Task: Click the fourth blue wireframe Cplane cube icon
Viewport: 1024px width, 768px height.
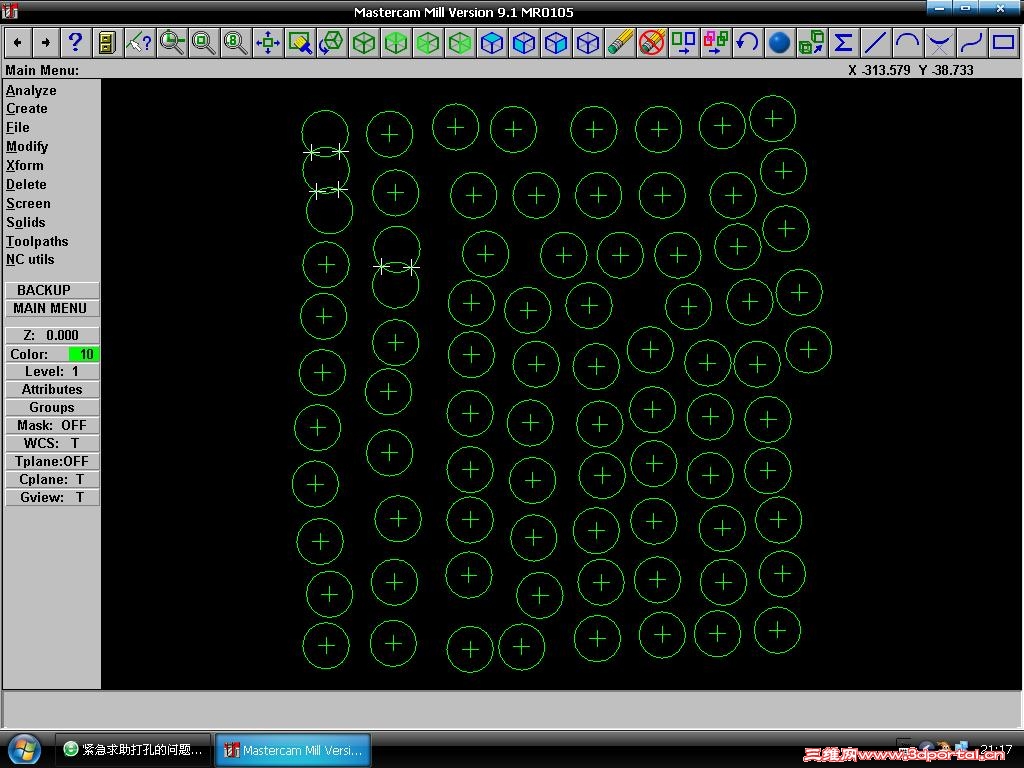Action: tap(587, 43)
